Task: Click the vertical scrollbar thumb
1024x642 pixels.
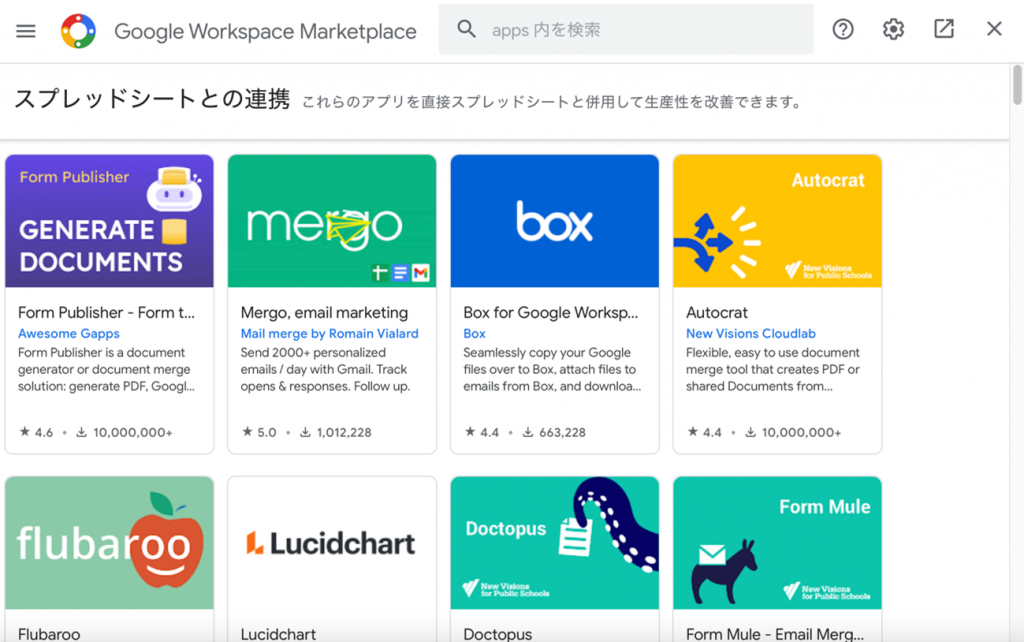Action: coord(1017,85)
